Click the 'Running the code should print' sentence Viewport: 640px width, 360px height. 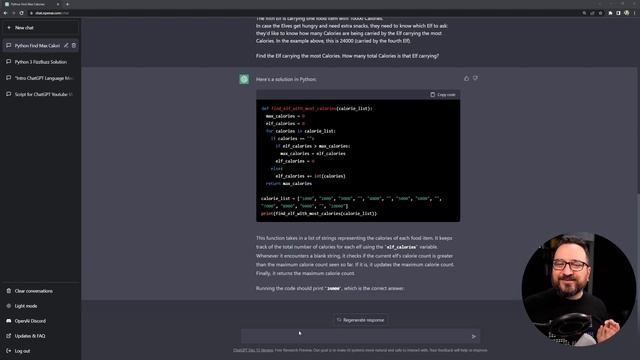point(330,288)
